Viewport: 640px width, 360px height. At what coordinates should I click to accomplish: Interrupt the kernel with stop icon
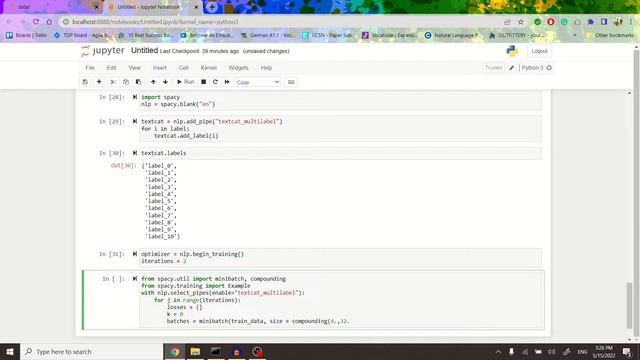click(x=203, y=82)
